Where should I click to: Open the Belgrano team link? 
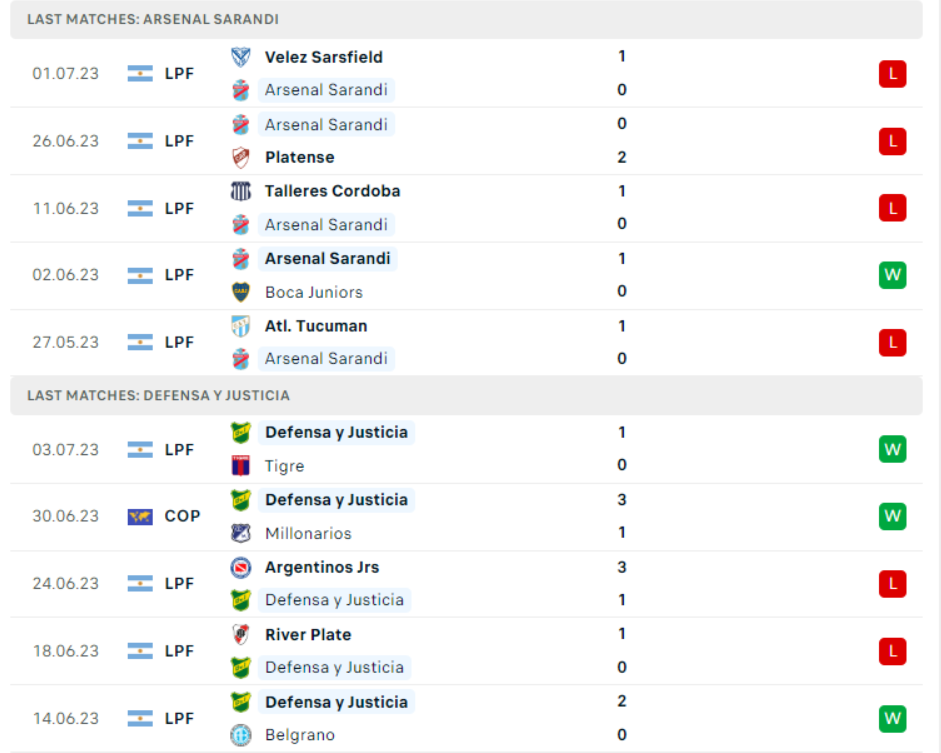(x=299, y=735)
